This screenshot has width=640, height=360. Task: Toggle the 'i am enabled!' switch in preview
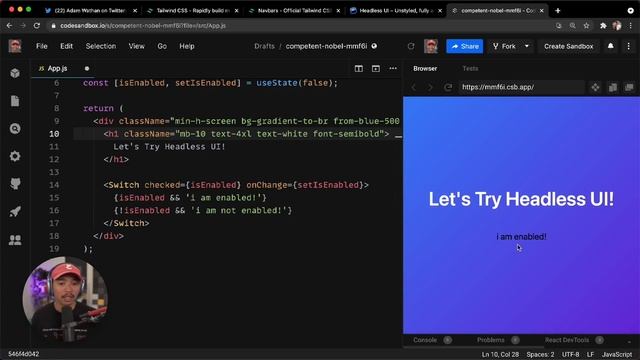(521, 237)
